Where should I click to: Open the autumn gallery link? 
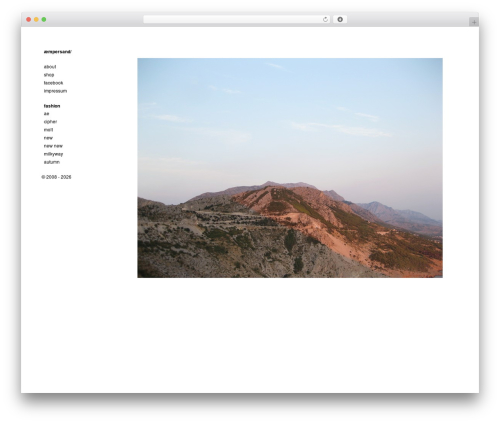pyautogui.click(x=52, y=162)
